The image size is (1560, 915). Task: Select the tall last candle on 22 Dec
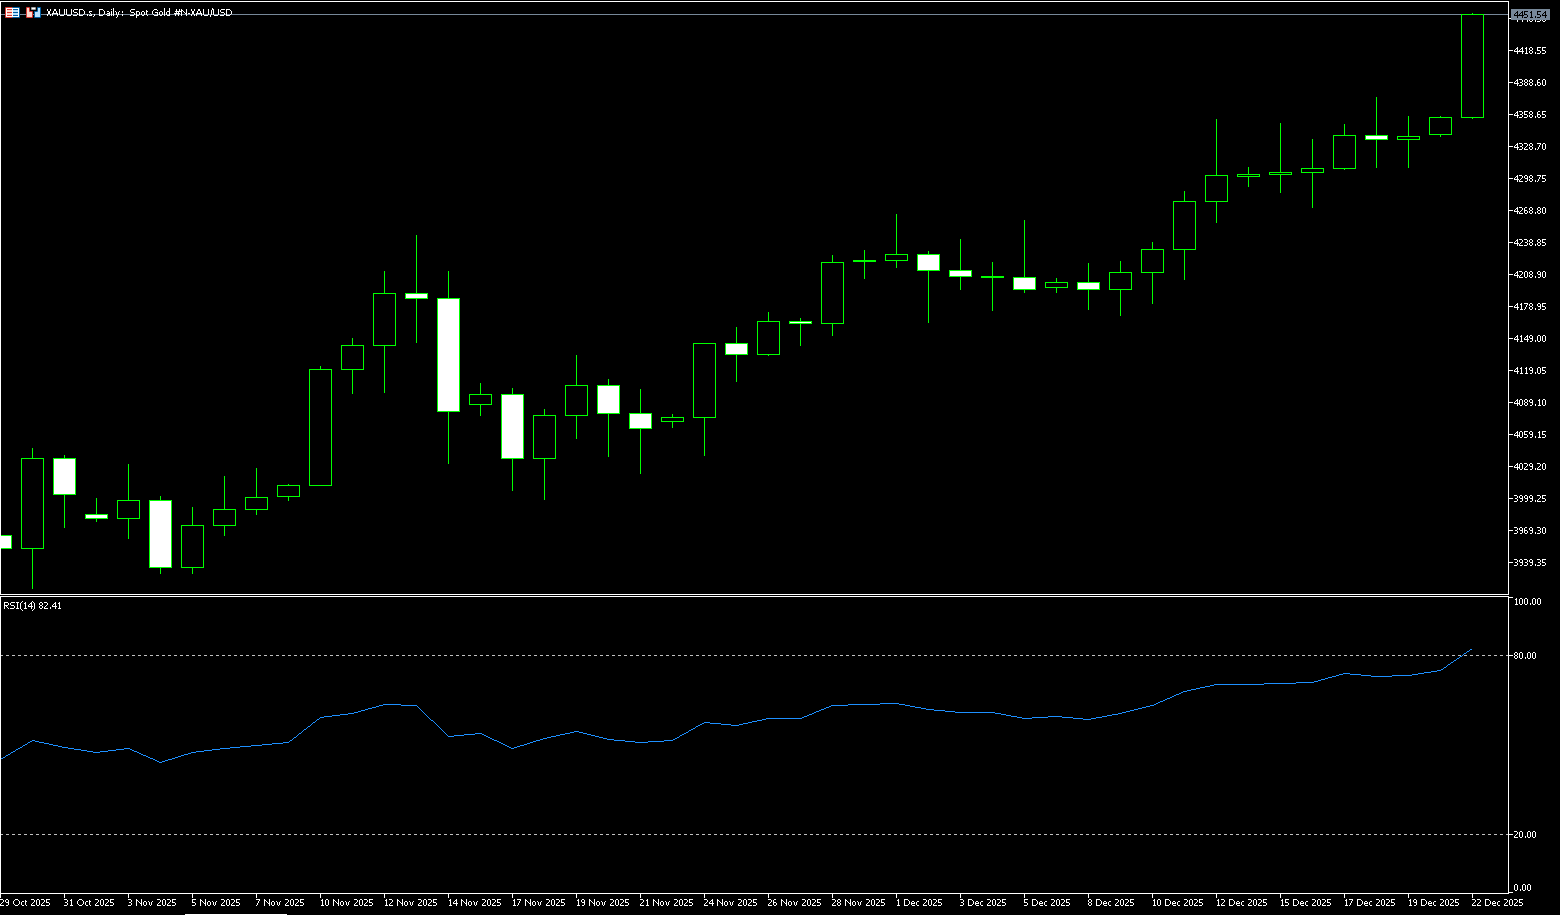1472,66
